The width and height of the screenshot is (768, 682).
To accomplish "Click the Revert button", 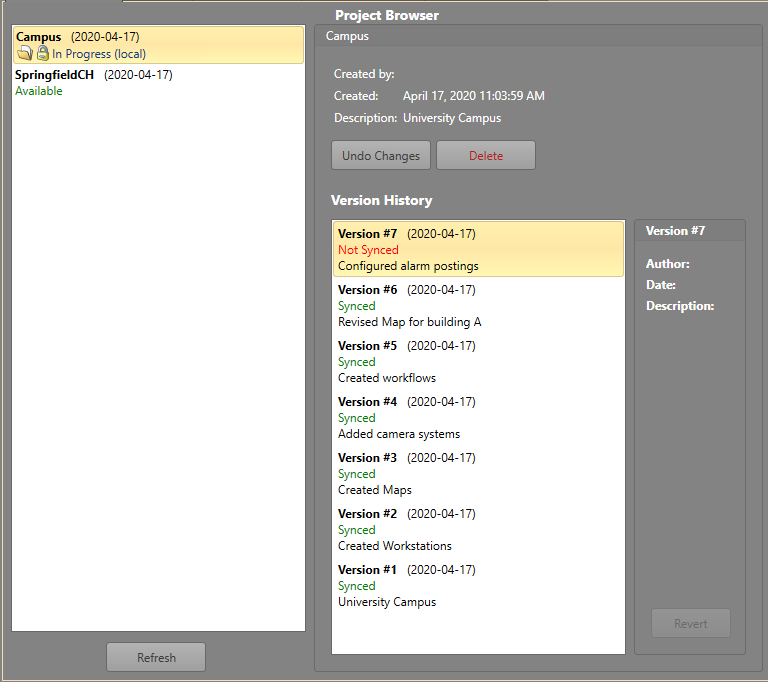I will (690, 624).
